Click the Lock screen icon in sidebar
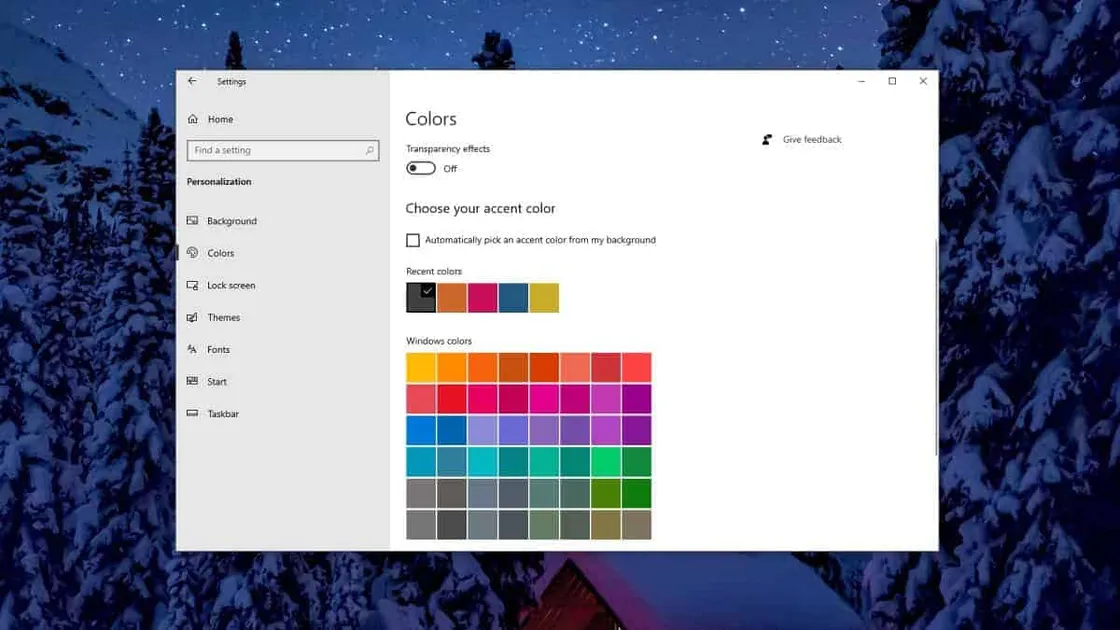The image size is (1120, 630). tap(192, 285)
